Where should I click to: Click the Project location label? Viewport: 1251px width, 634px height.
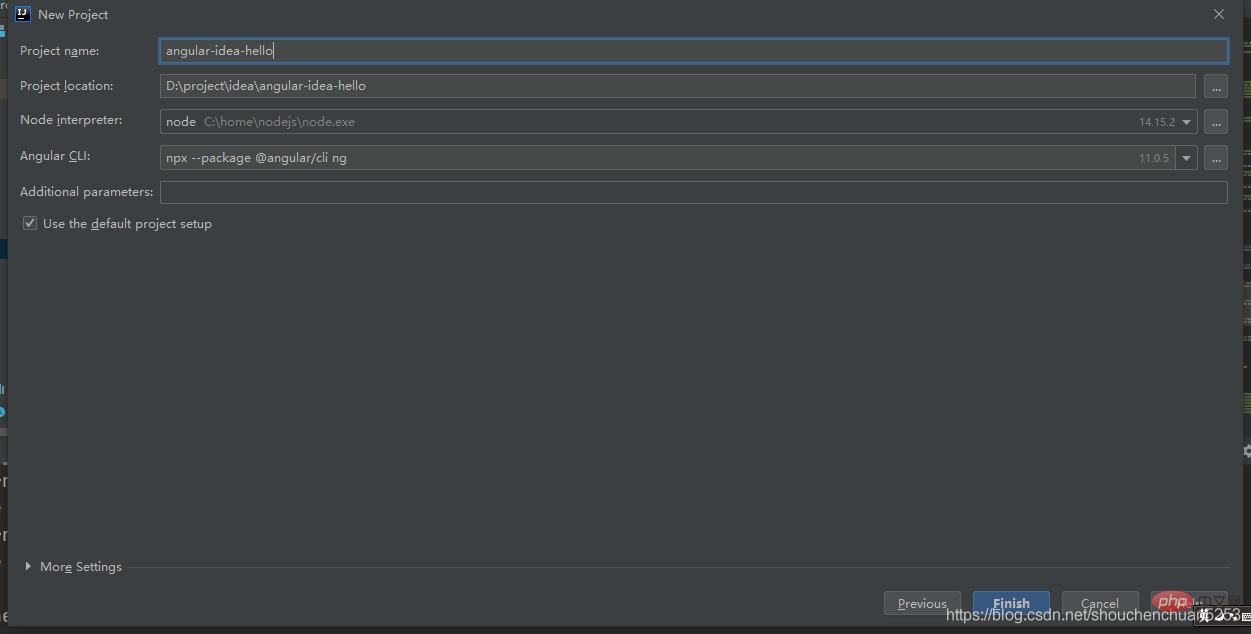click(x=67, y=85)
